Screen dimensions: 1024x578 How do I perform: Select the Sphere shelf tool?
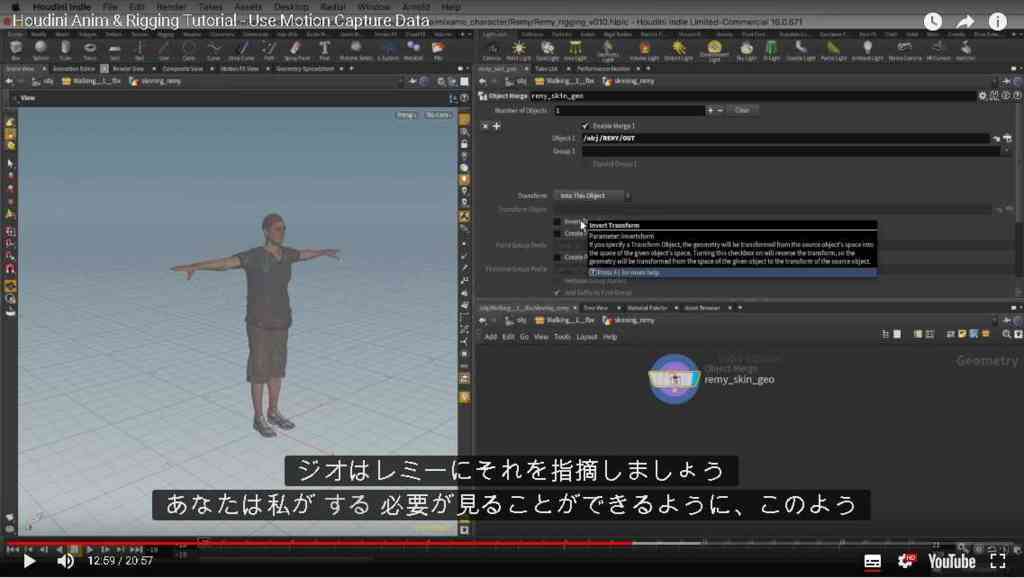40,50
